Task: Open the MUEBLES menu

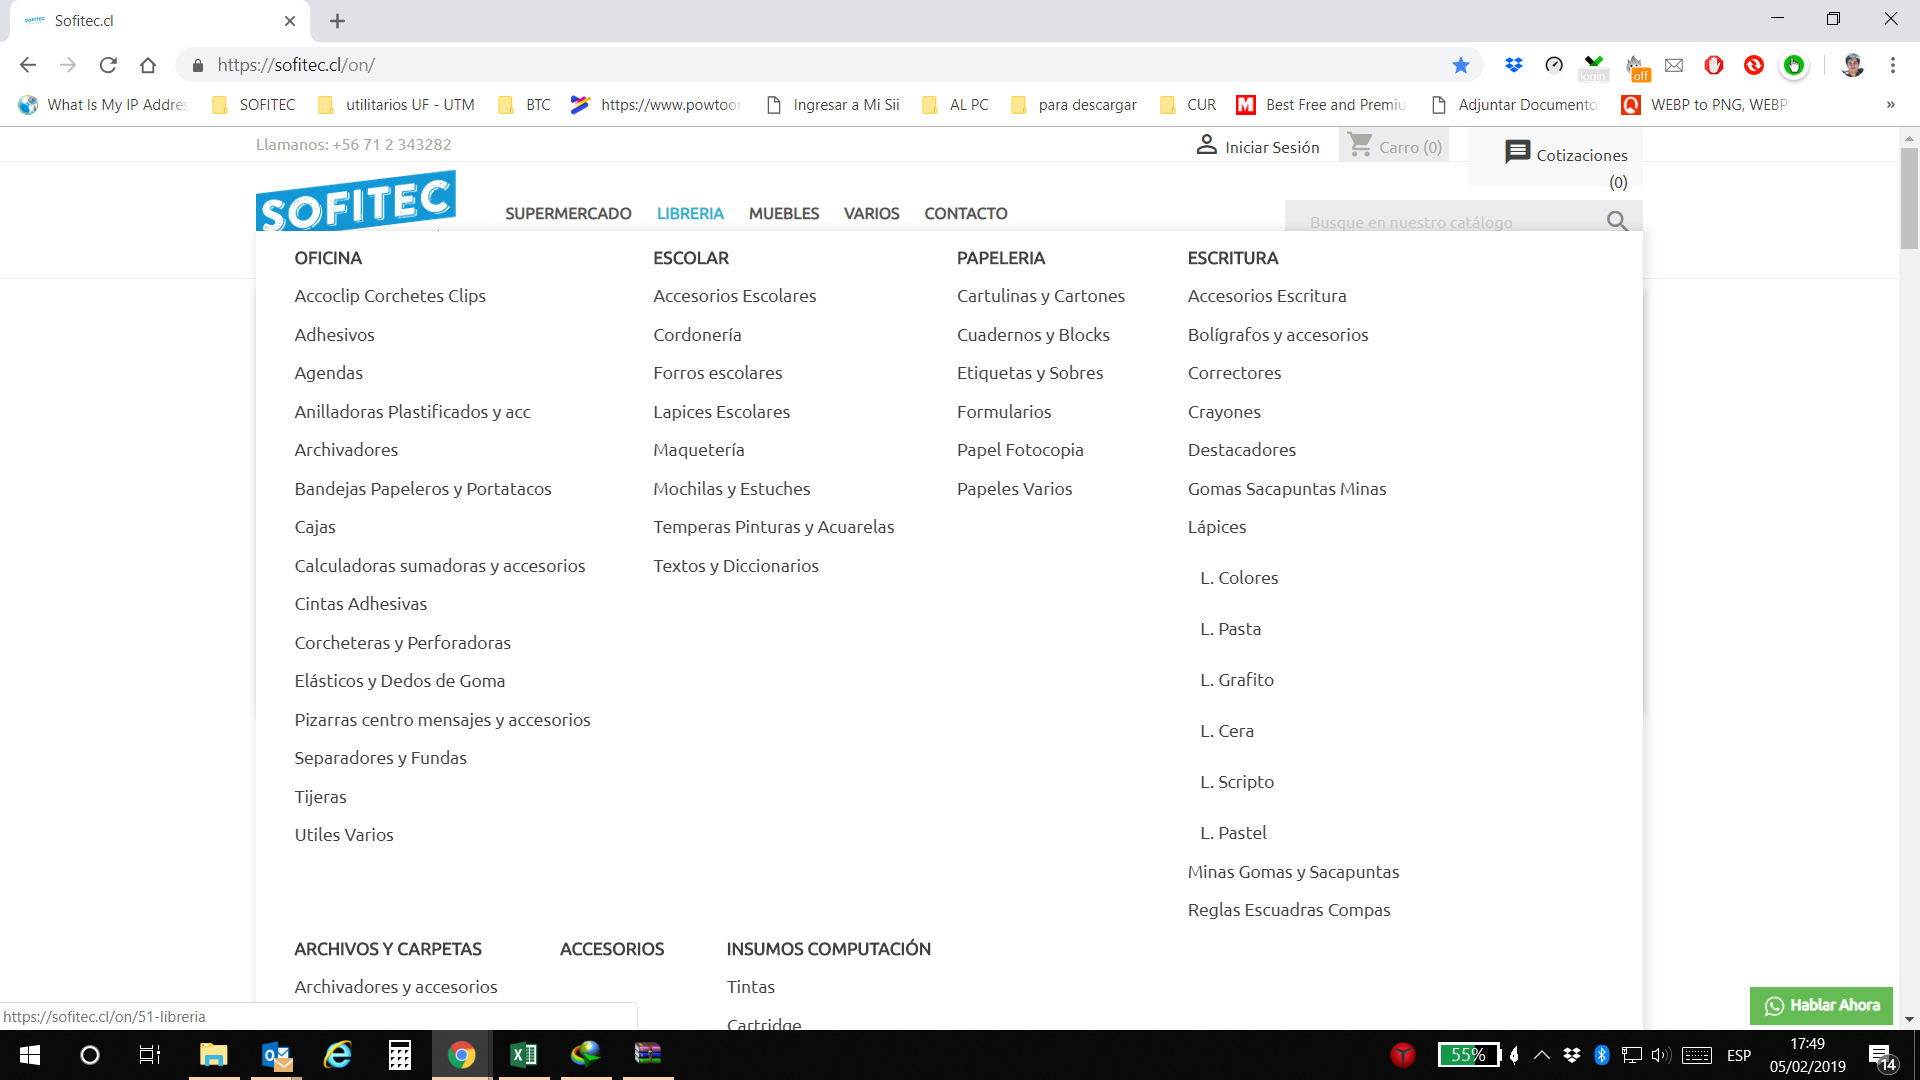Action: click(783, 213)
